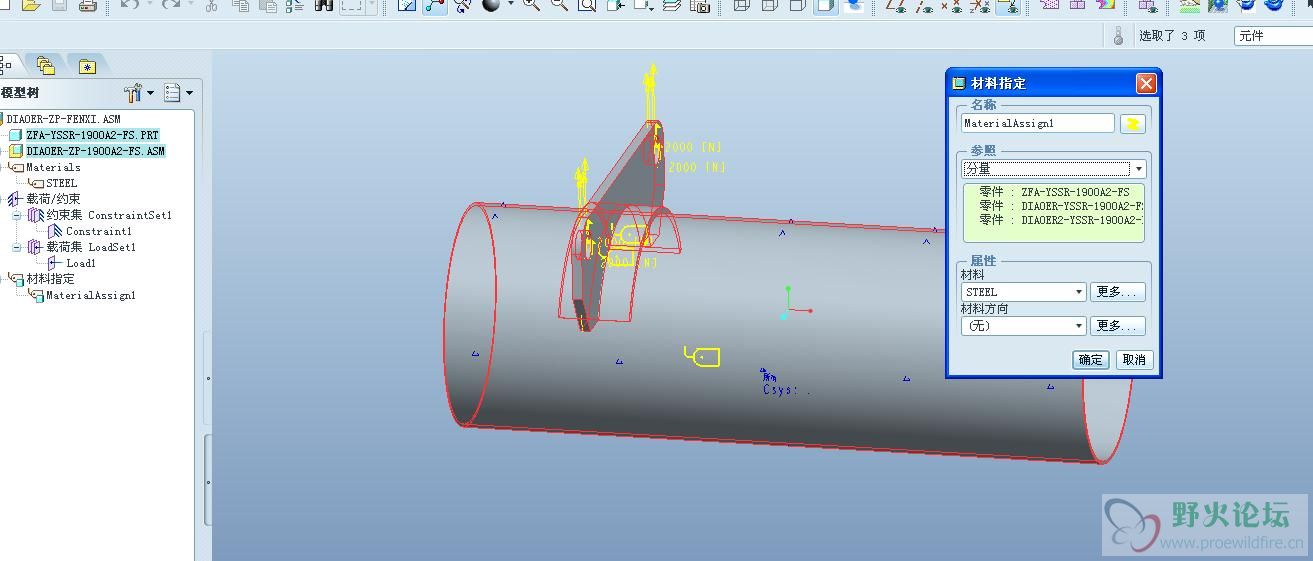Screen dimensions: 1313x561
Task: Toggle coordinate systems display icon
Action: click(x=979, y=5)
